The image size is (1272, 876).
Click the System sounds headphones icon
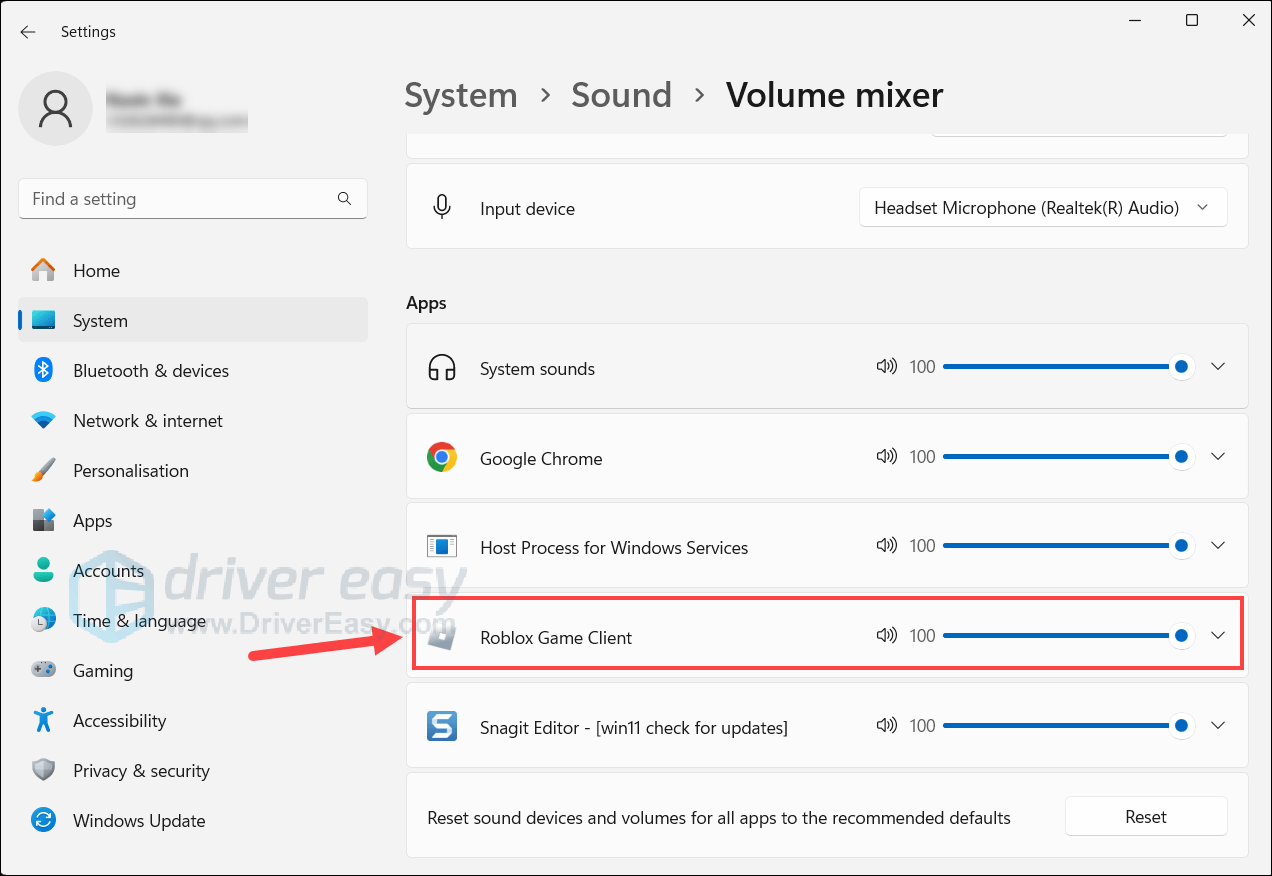click(441, 368)
